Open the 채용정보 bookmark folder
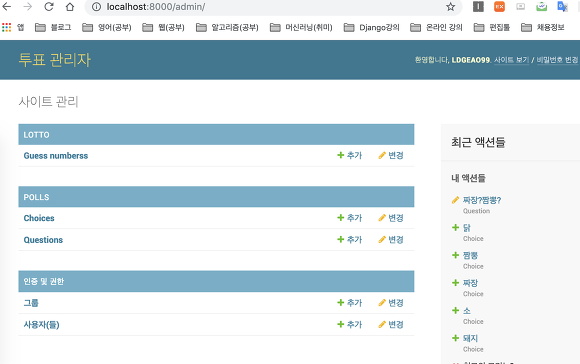 pos(543,27)
